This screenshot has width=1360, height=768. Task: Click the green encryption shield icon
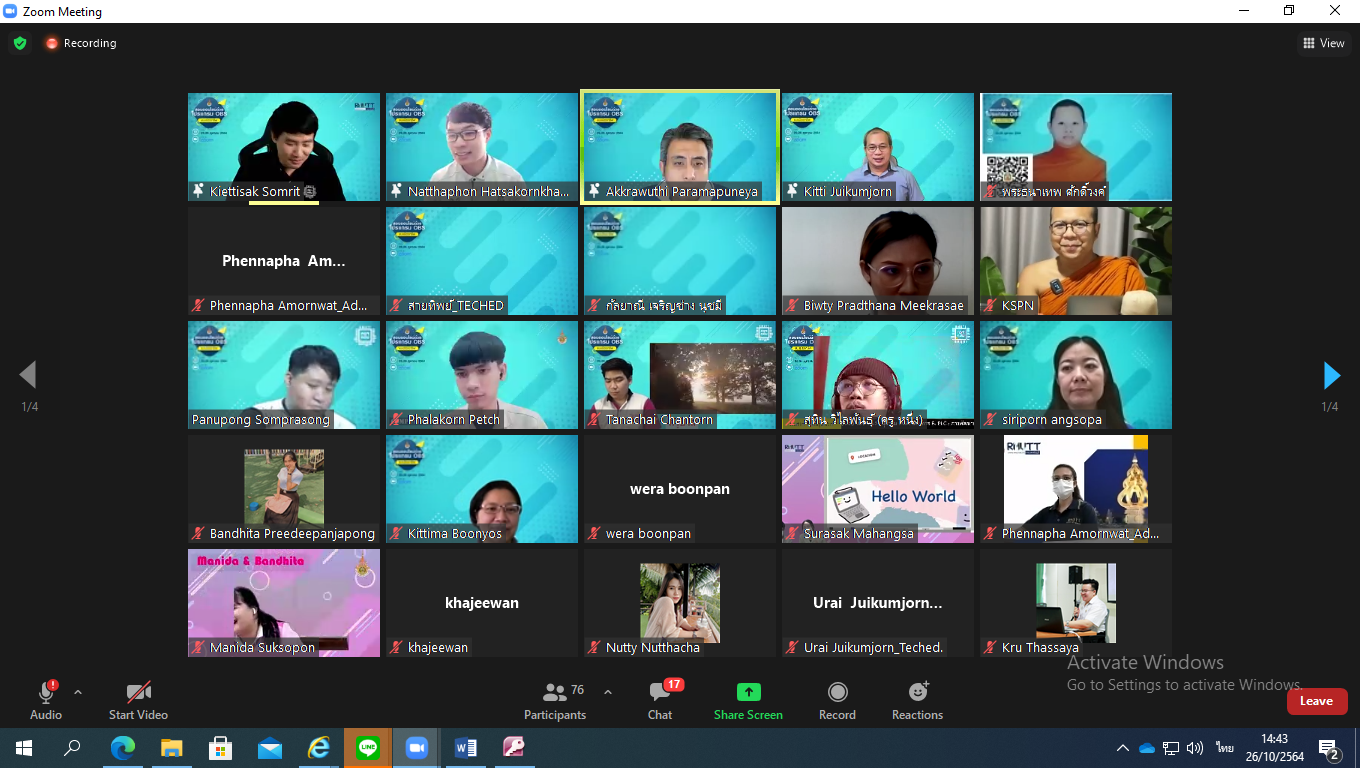19,43
